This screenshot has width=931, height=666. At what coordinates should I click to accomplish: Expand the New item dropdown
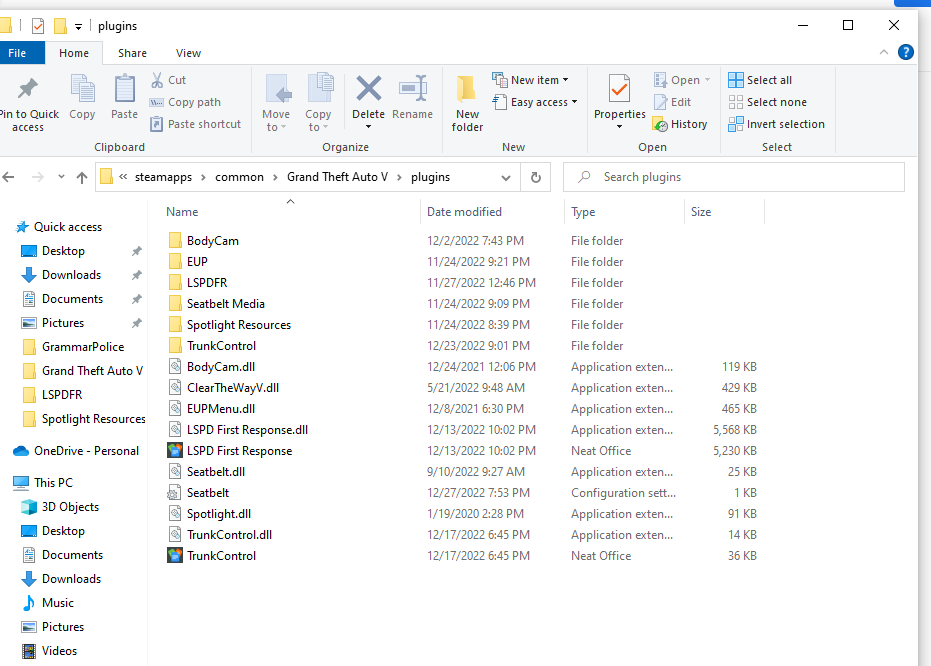(x=531, y=80)
